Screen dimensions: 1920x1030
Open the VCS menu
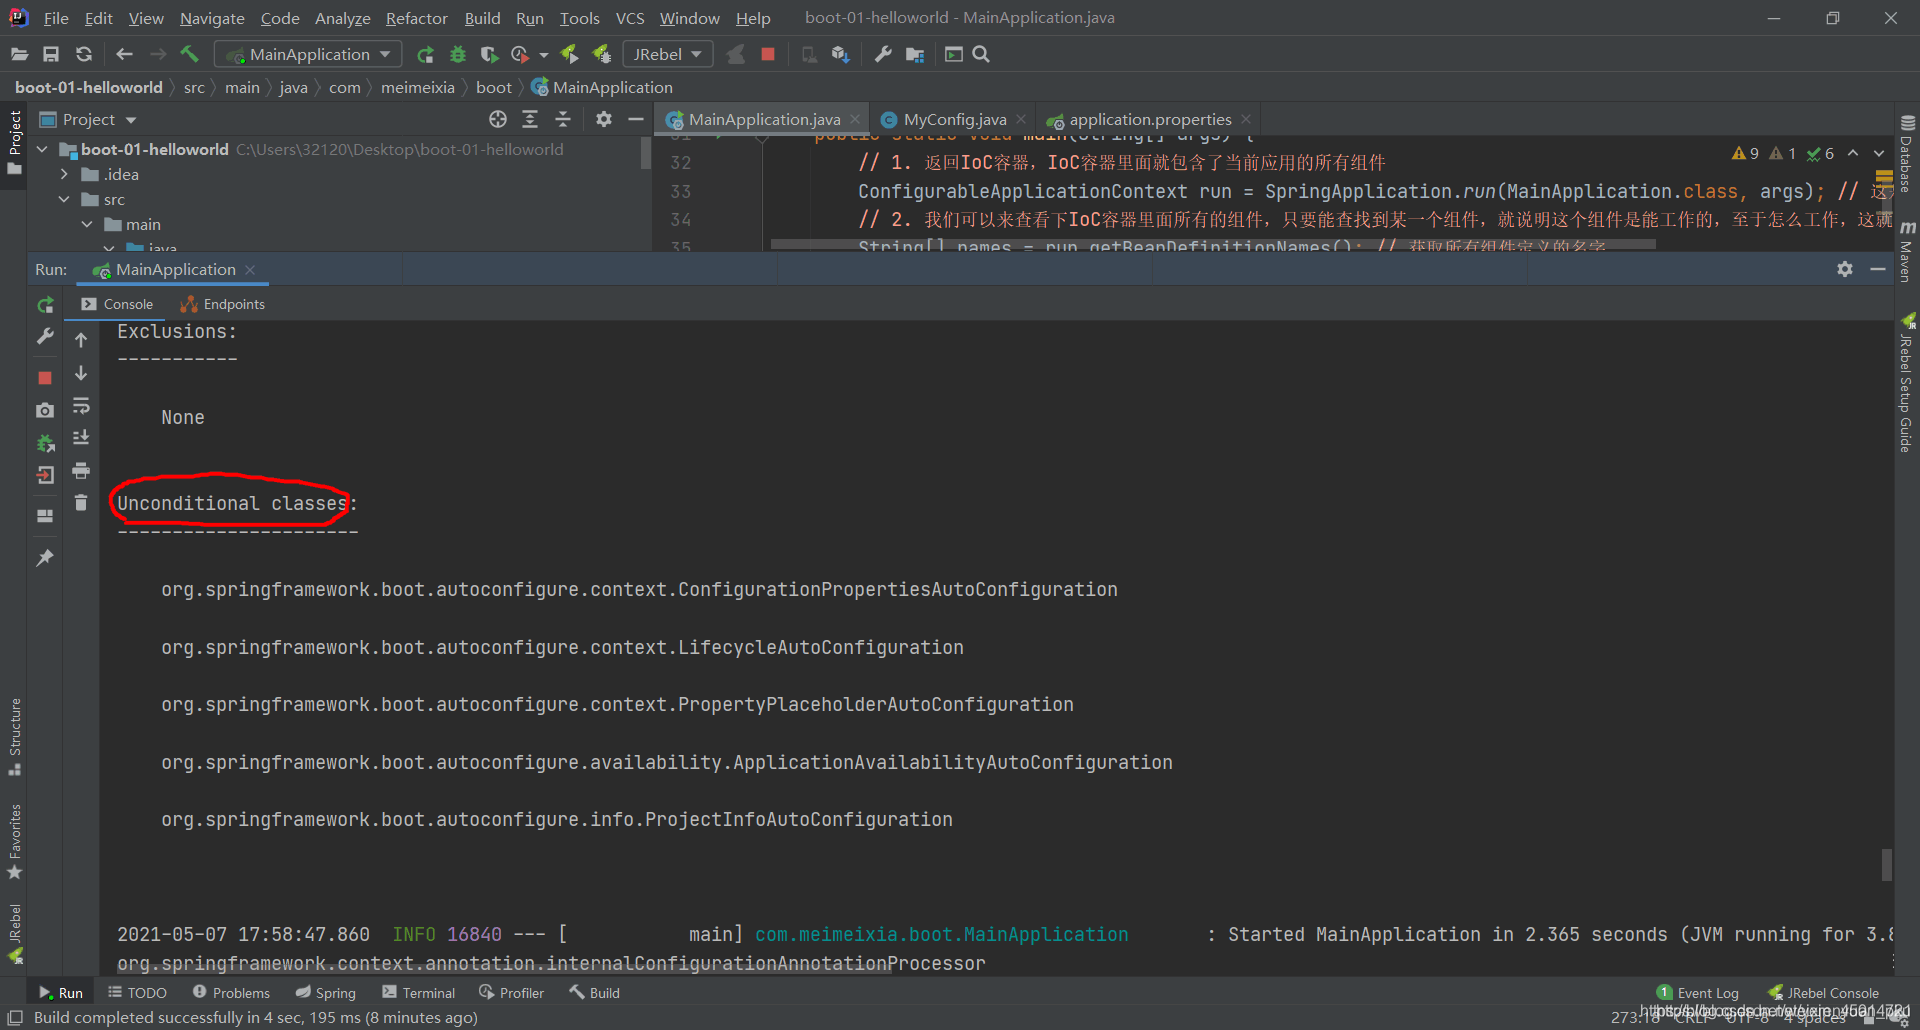(630, 18)
